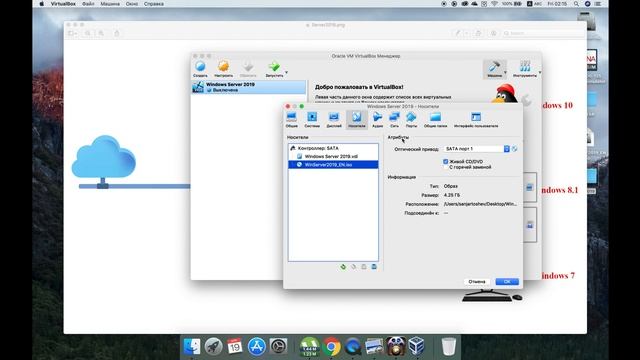Screen dimensions: 640x360
Task: Click the OK button in settings dialog
Action: [507, 282]
